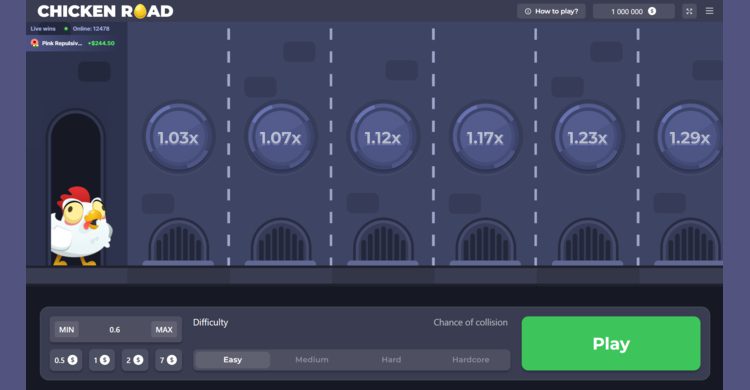The image size is (750, 390).
Task: Select the 1.17x multiplier manhole
Action: point(485,137)
